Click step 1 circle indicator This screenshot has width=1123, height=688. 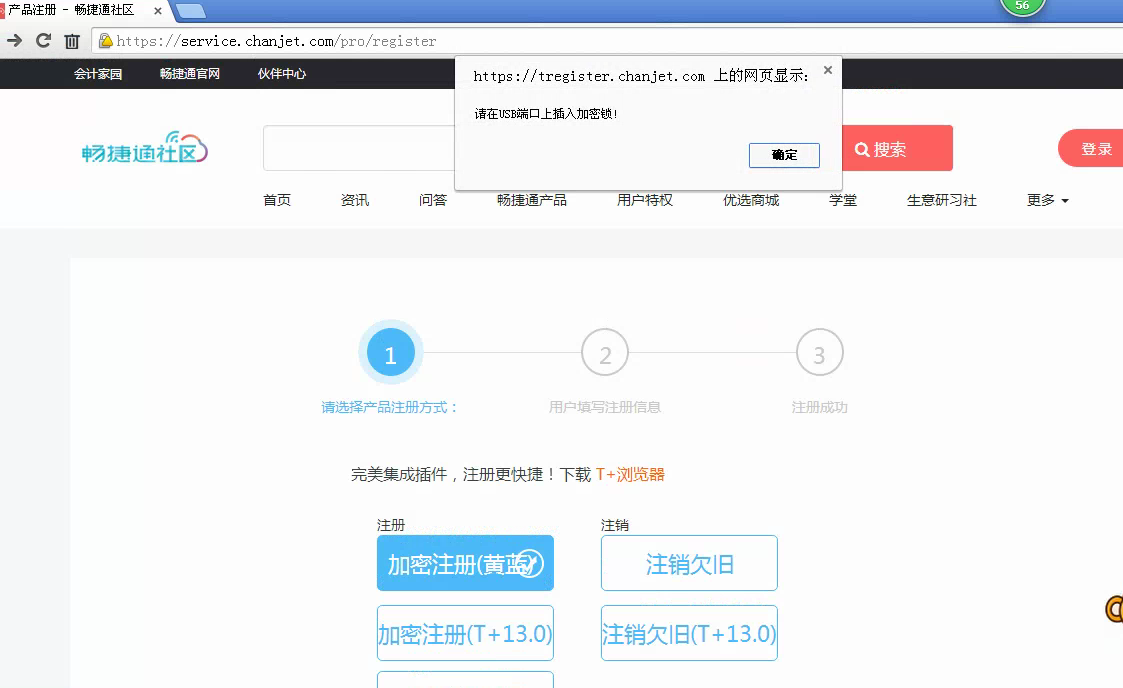[390, 353]
